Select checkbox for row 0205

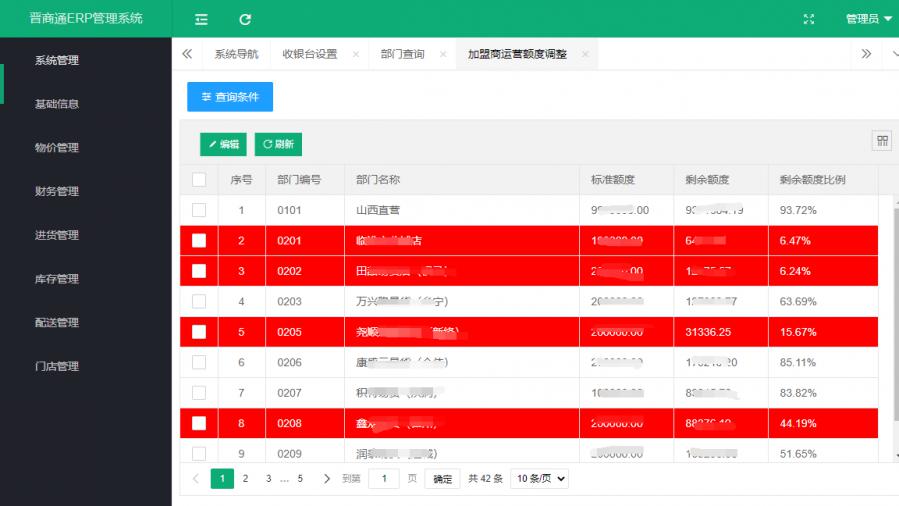coord(199,331)
